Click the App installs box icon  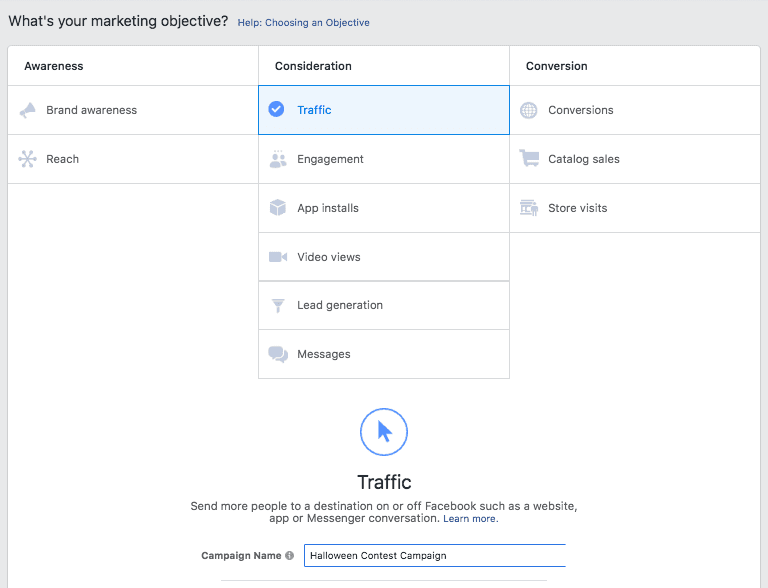[278, 208]
